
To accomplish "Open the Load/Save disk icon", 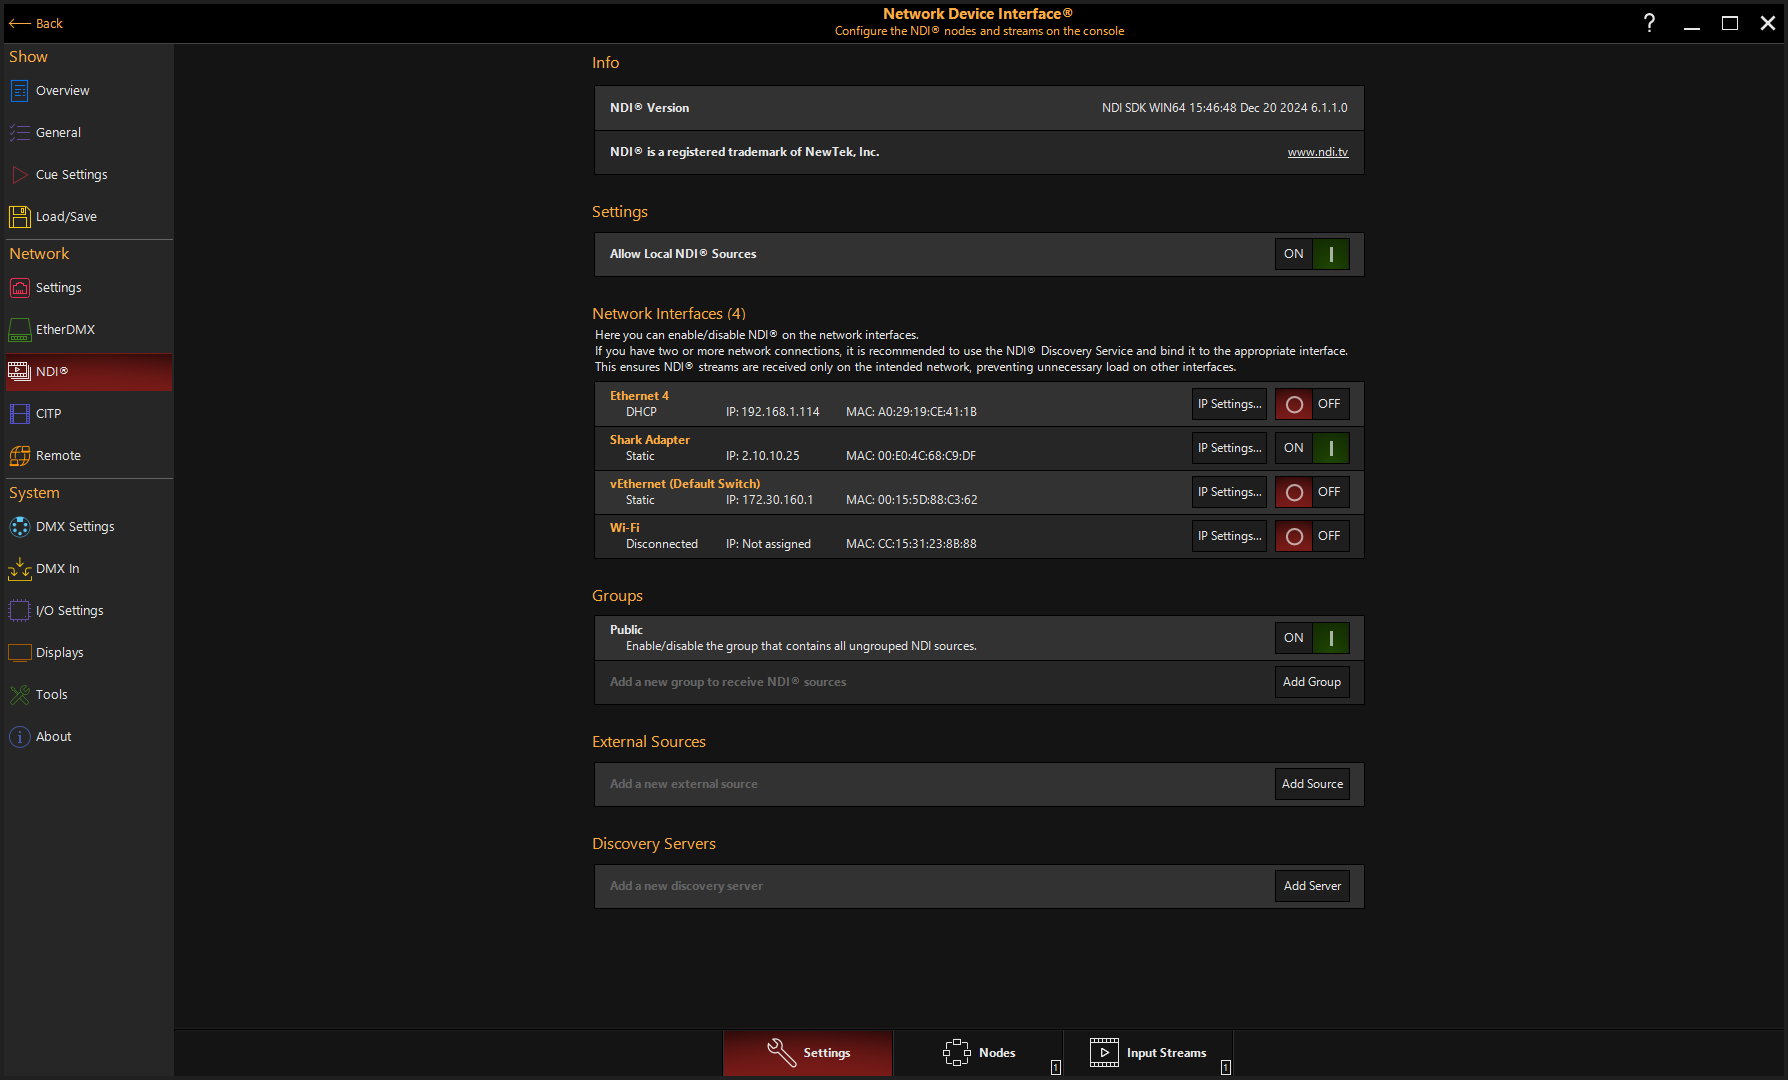I will (x=19, y=217).
